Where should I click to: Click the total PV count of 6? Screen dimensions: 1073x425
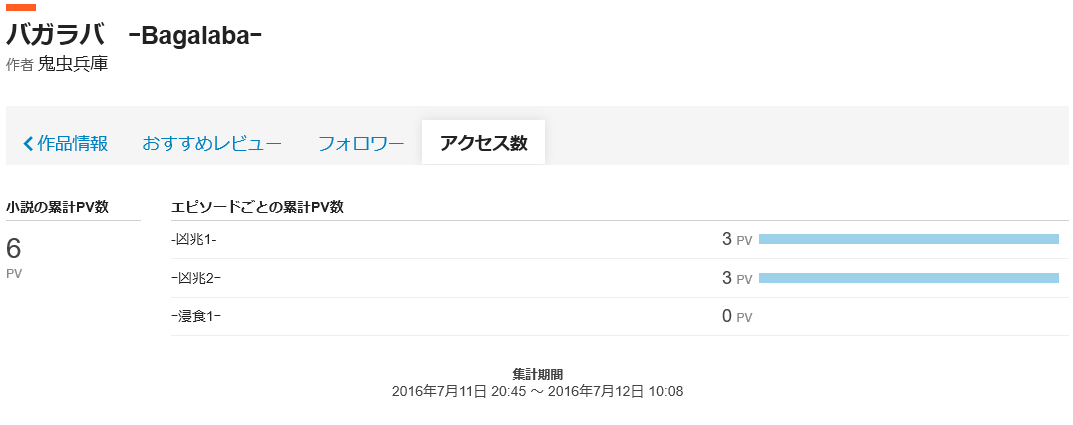[14, 249]
